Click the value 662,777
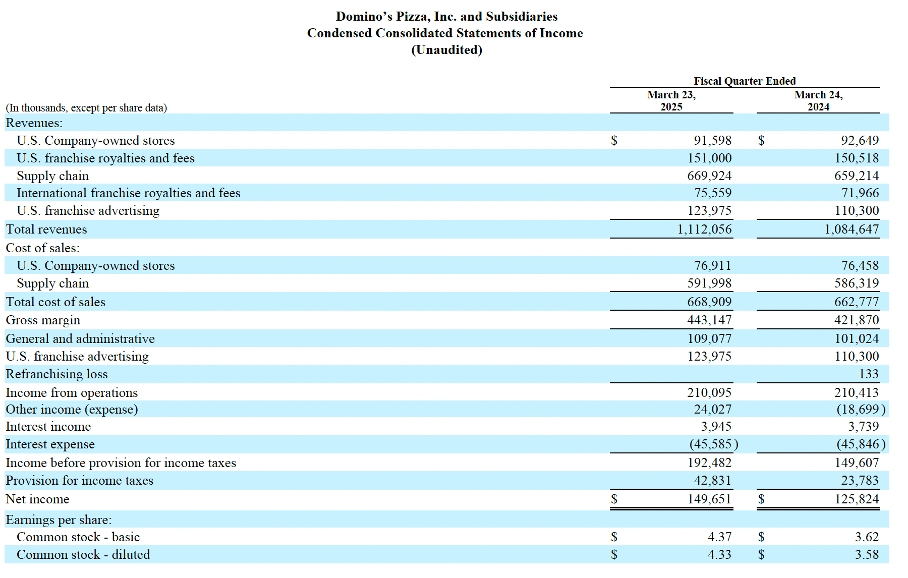908x578 pixels. coord(856,302)
